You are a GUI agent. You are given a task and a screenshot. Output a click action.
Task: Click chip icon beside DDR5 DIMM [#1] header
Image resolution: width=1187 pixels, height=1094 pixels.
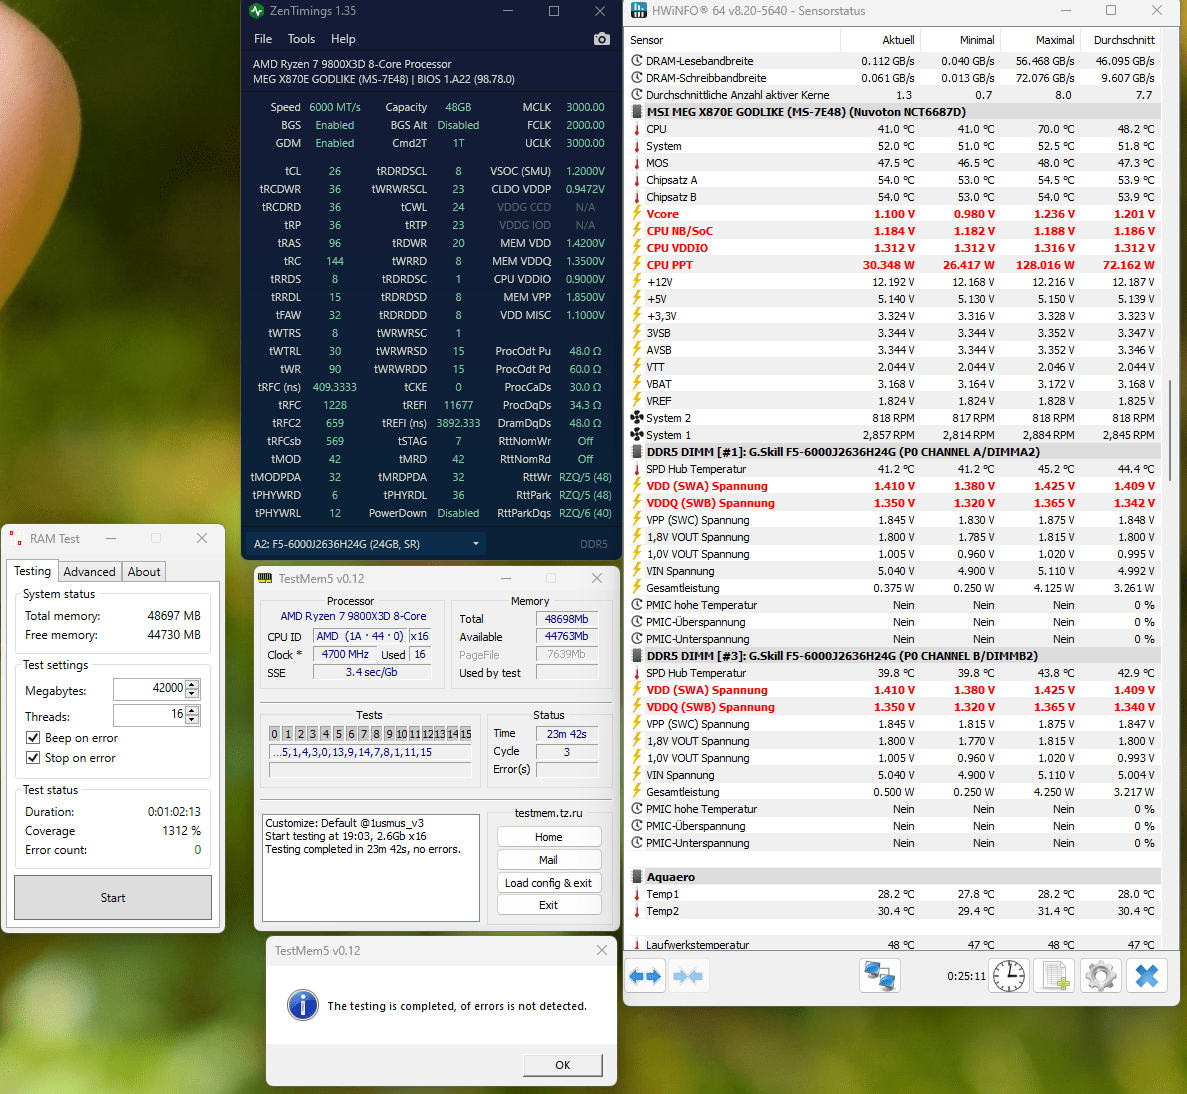(x=637, y=452)
